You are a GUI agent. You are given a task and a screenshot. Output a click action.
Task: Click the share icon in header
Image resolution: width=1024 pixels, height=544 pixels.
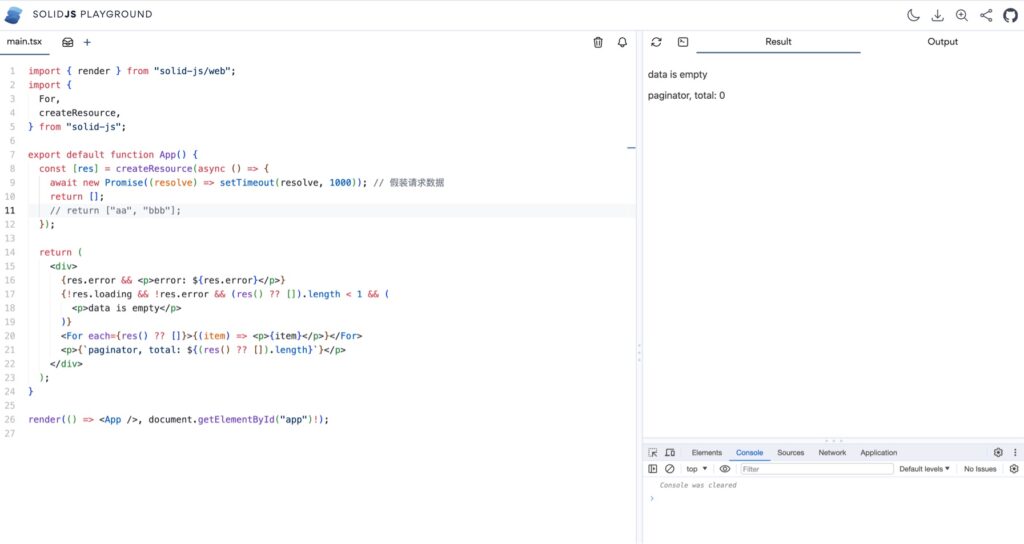tap(986, 15)
